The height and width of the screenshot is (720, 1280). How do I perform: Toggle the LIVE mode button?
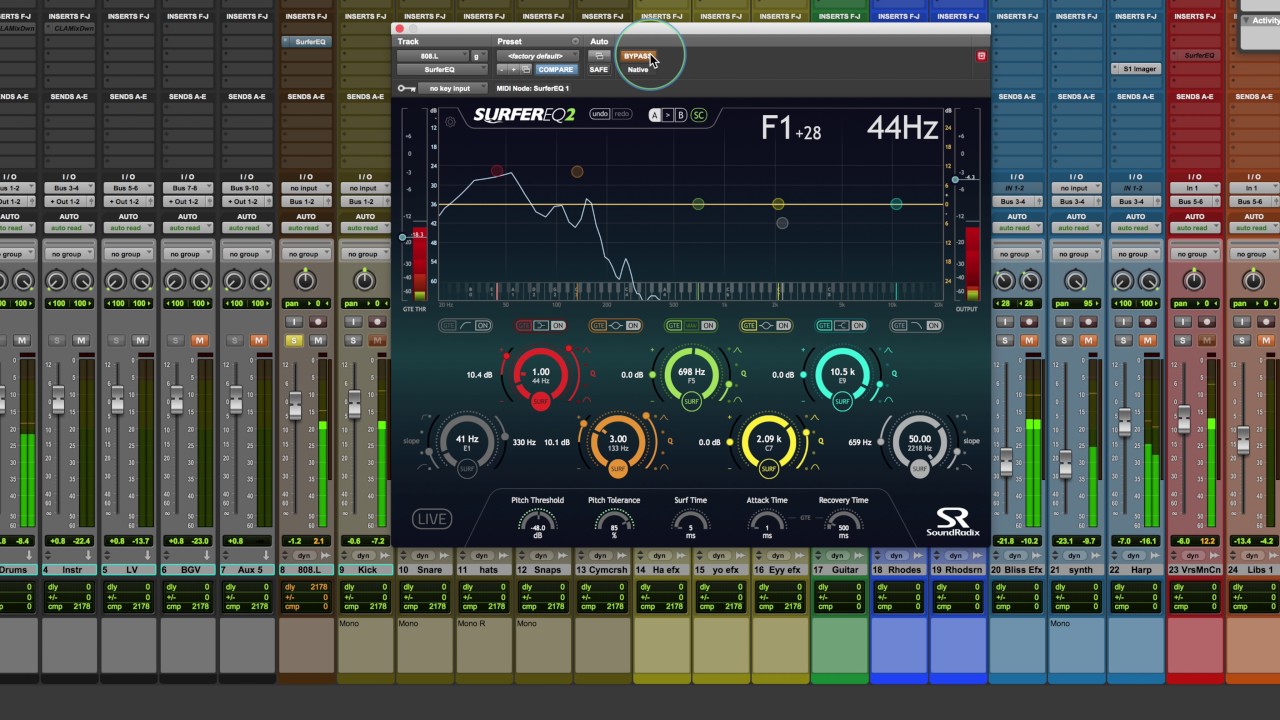point(432,519)
